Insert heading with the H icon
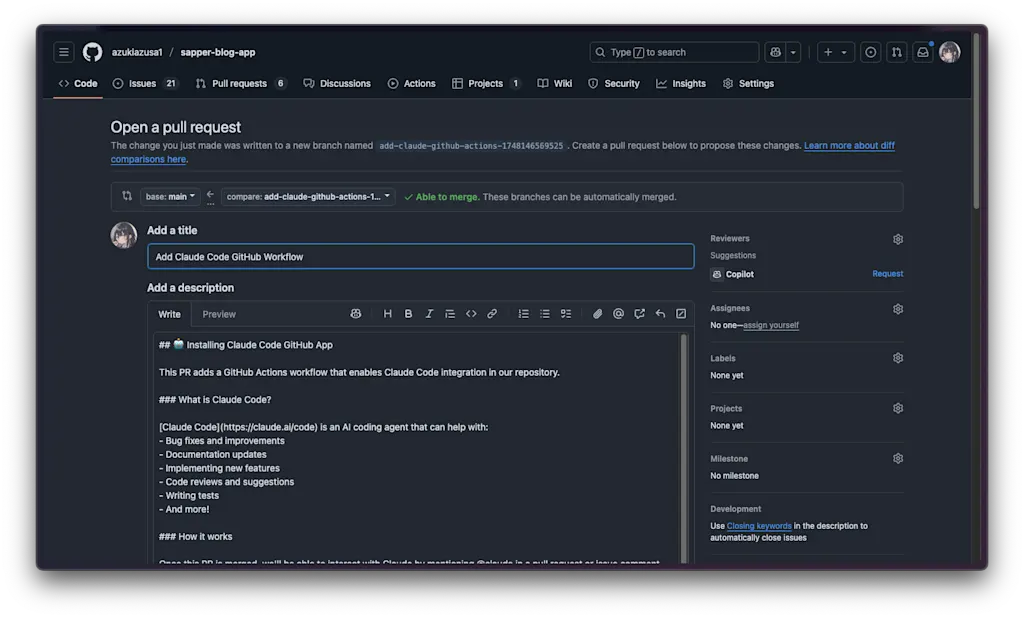This screenshot has width=1024, height=618. tap(387, 314)
